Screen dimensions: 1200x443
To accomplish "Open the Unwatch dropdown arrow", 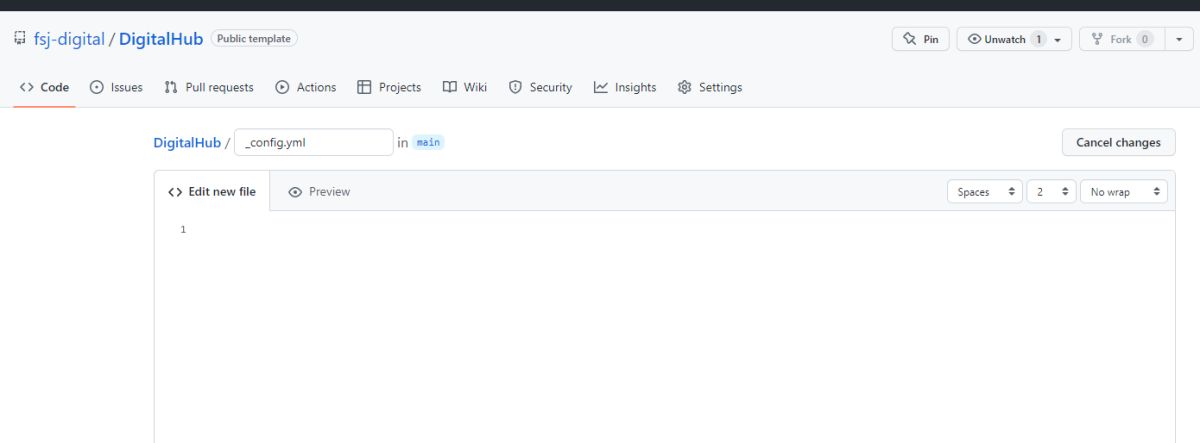I will click(1058, 39).
